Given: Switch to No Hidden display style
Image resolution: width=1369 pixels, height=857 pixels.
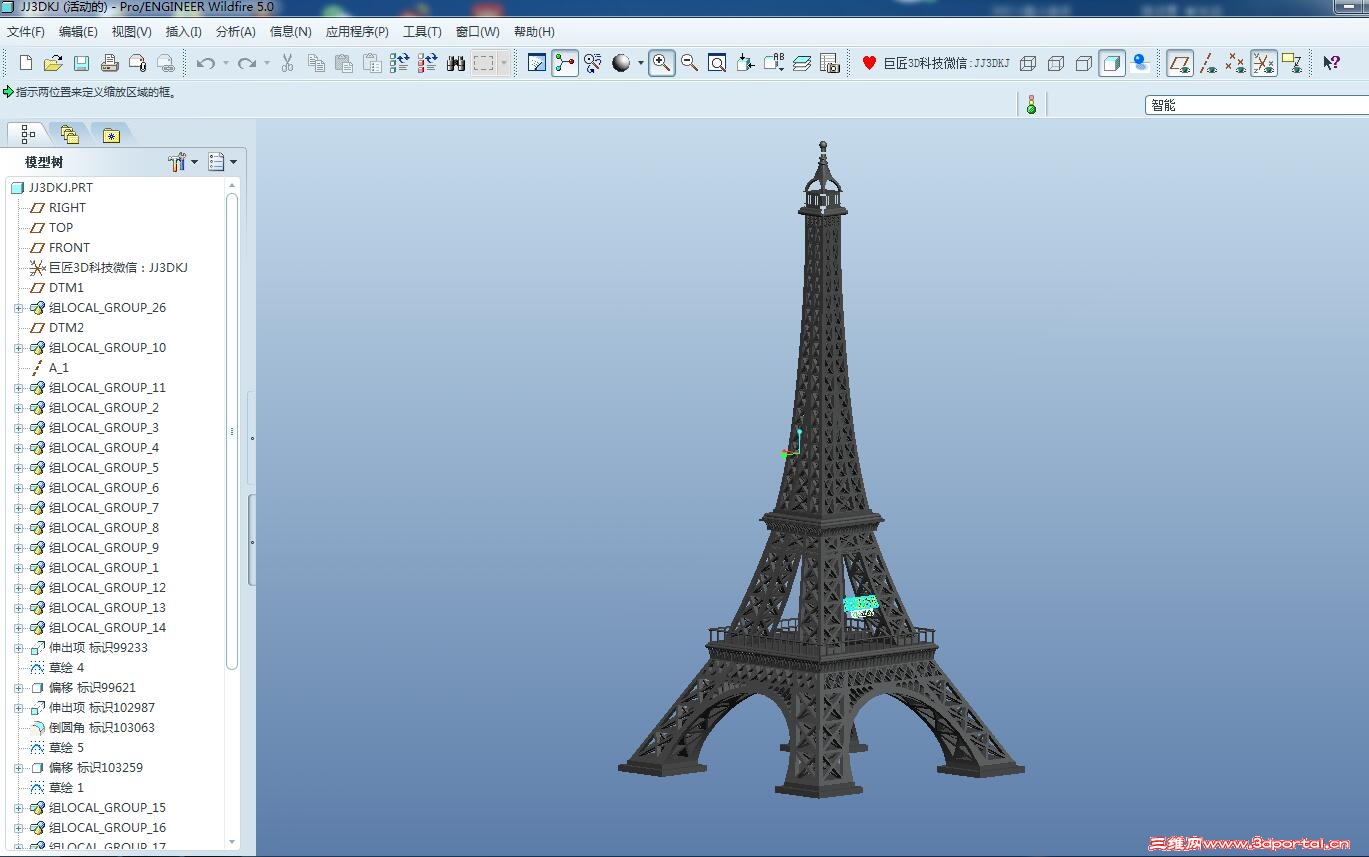Looking at the screenshot, I should (1084, 63).
